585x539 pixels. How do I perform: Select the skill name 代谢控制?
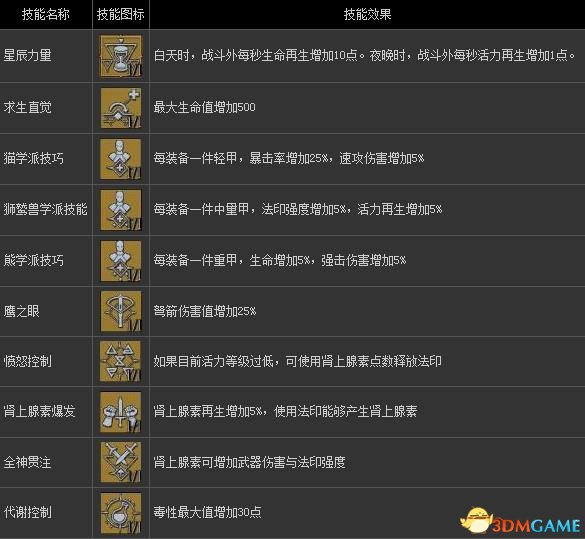coord(28,513)
